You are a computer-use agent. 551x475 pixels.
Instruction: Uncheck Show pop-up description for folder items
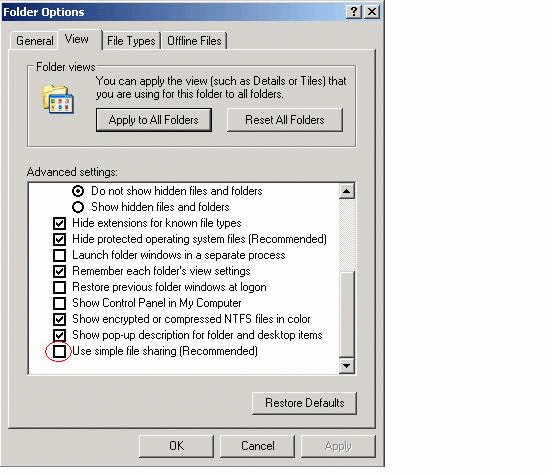tap(59, 335)
